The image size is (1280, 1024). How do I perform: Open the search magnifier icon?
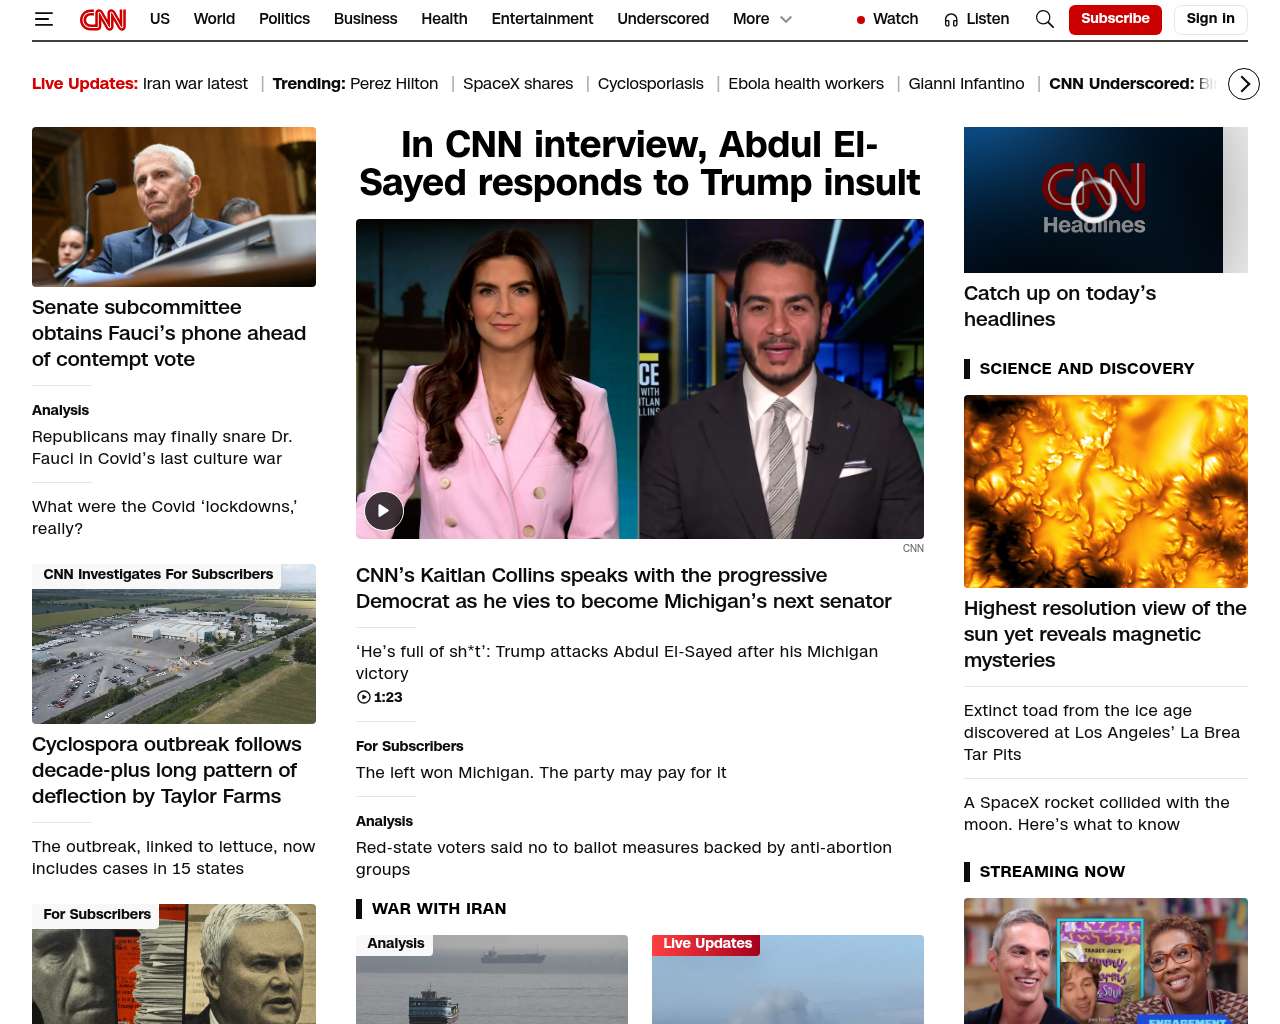pos(1045,19)
